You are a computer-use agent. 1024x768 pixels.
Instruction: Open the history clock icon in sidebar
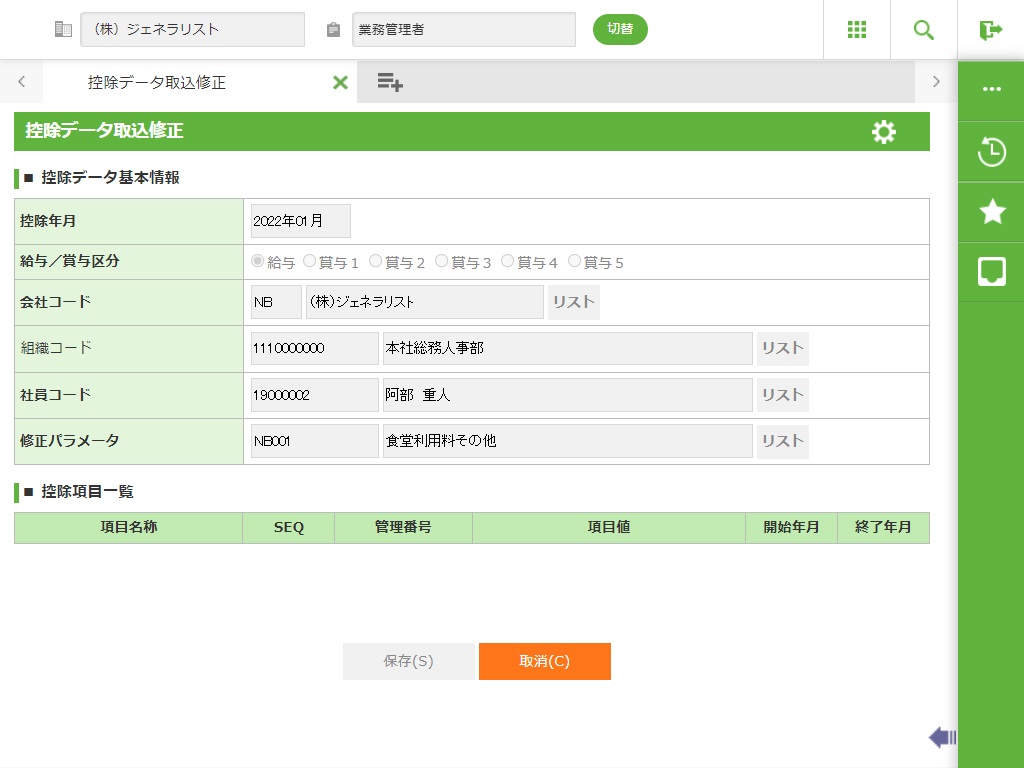[991, 153]
